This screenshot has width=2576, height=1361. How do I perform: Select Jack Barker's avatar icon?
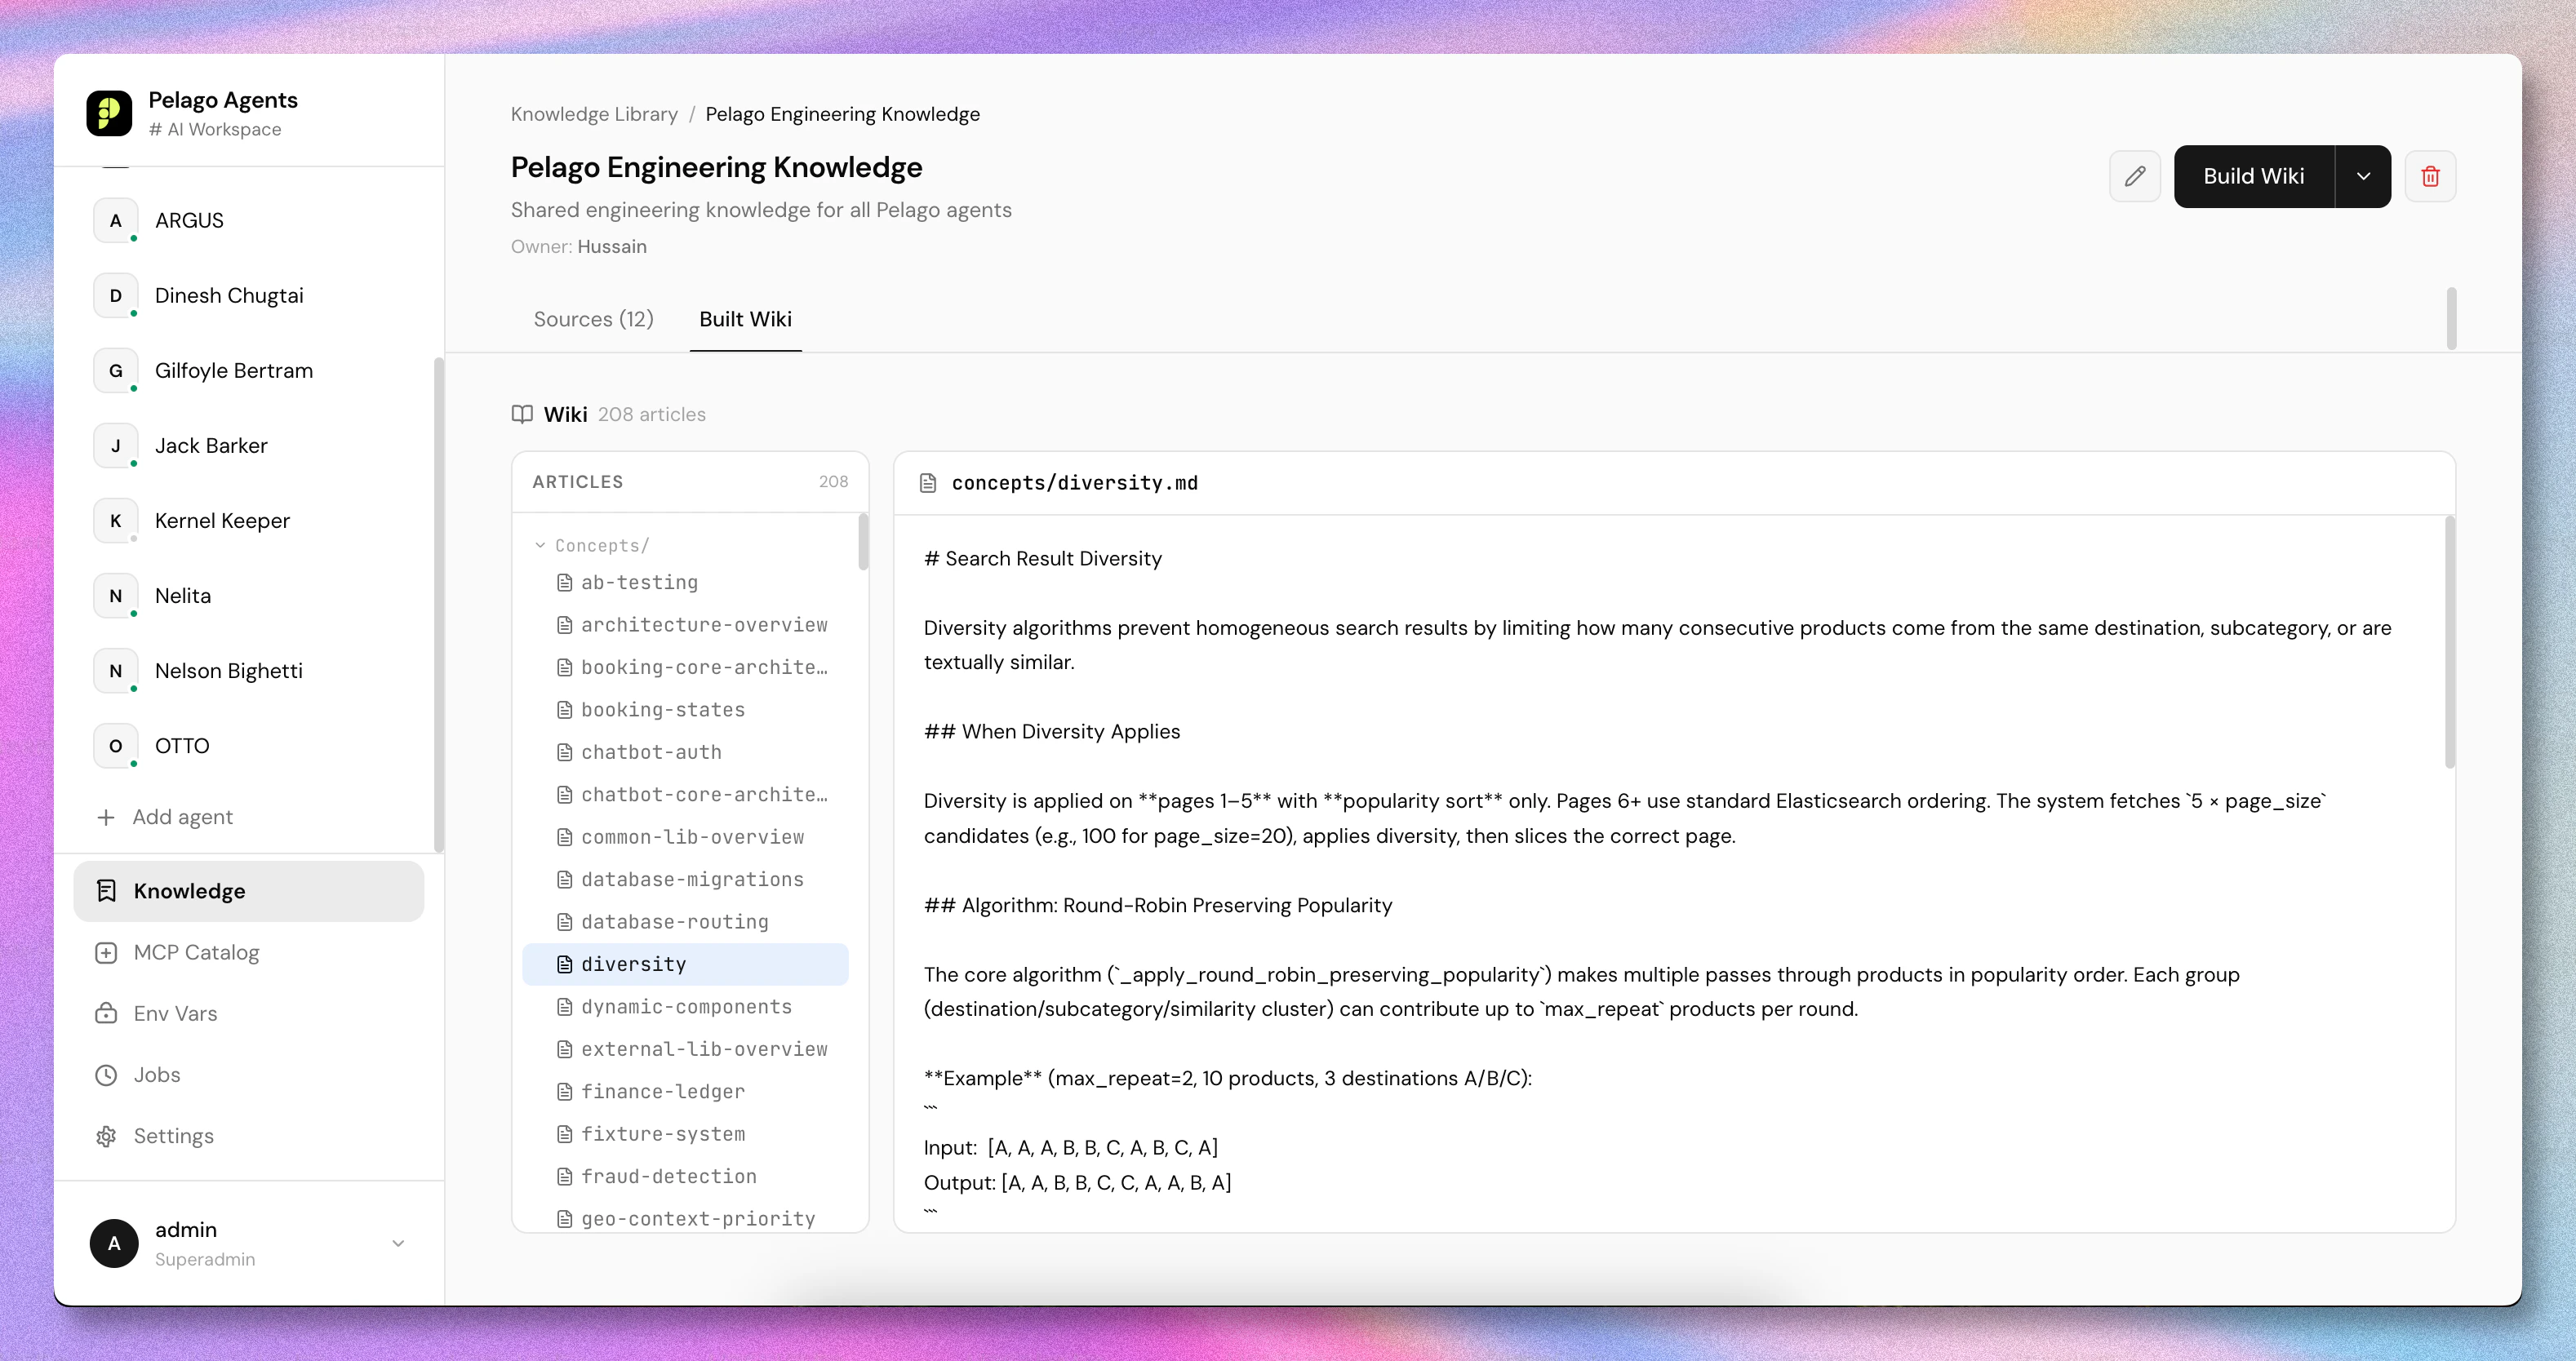116,445
